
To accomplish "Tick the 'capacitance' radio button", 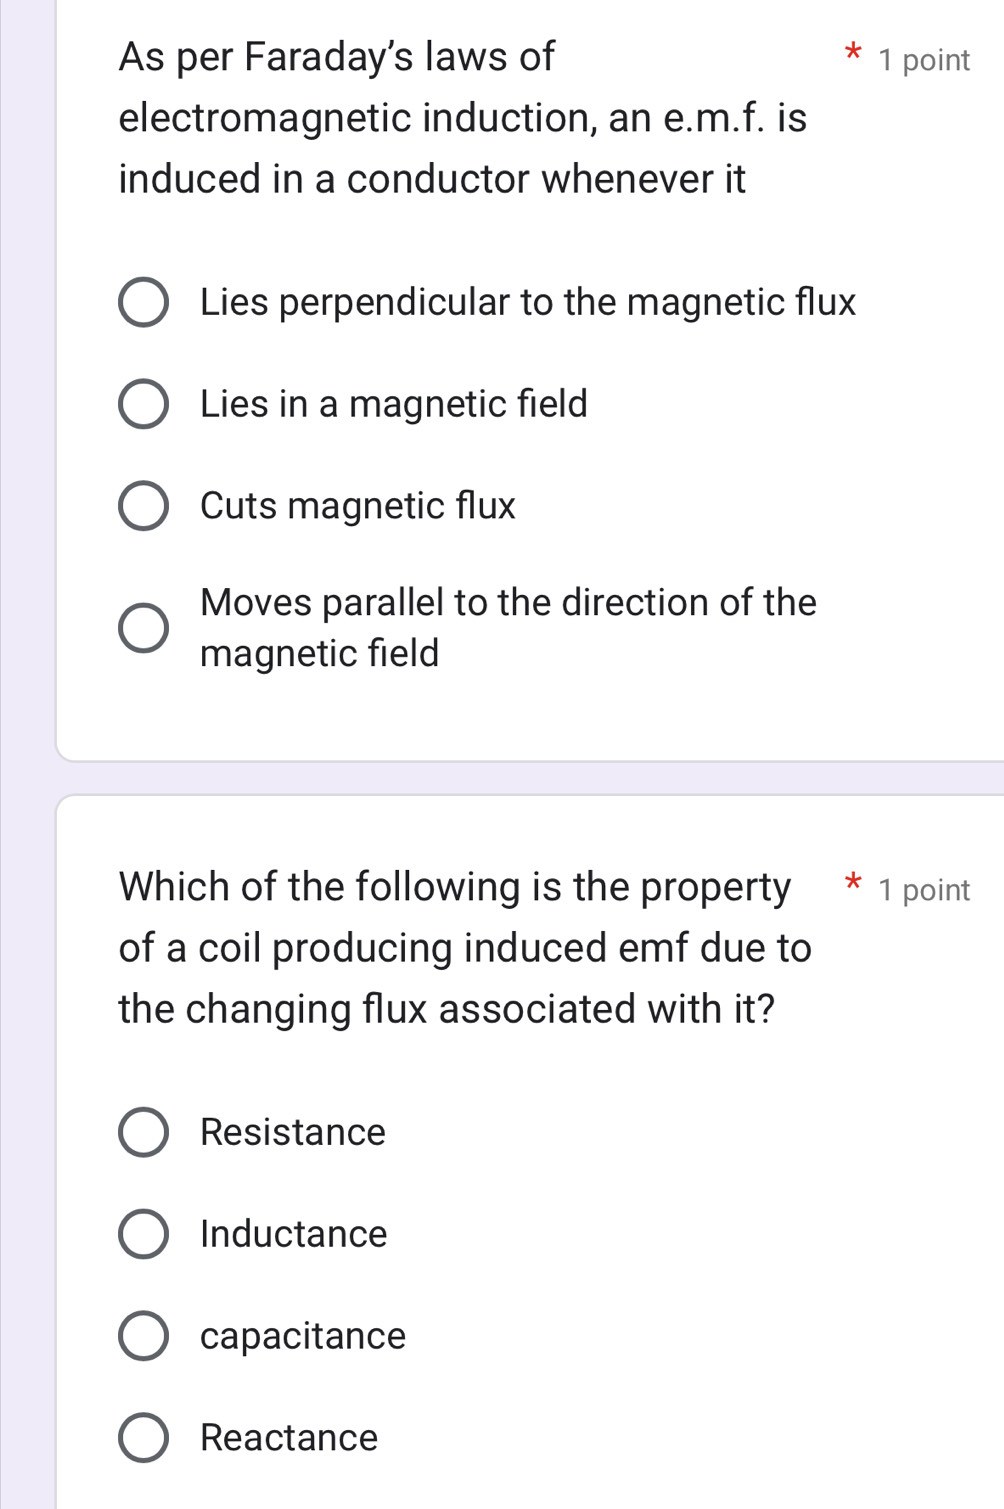I will tap(143, 1337).
